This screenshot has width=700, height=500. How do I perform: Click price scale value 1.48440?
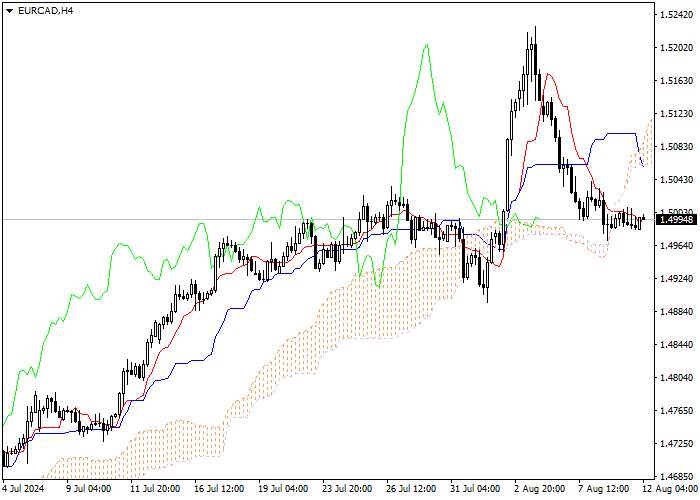point(676,344)
